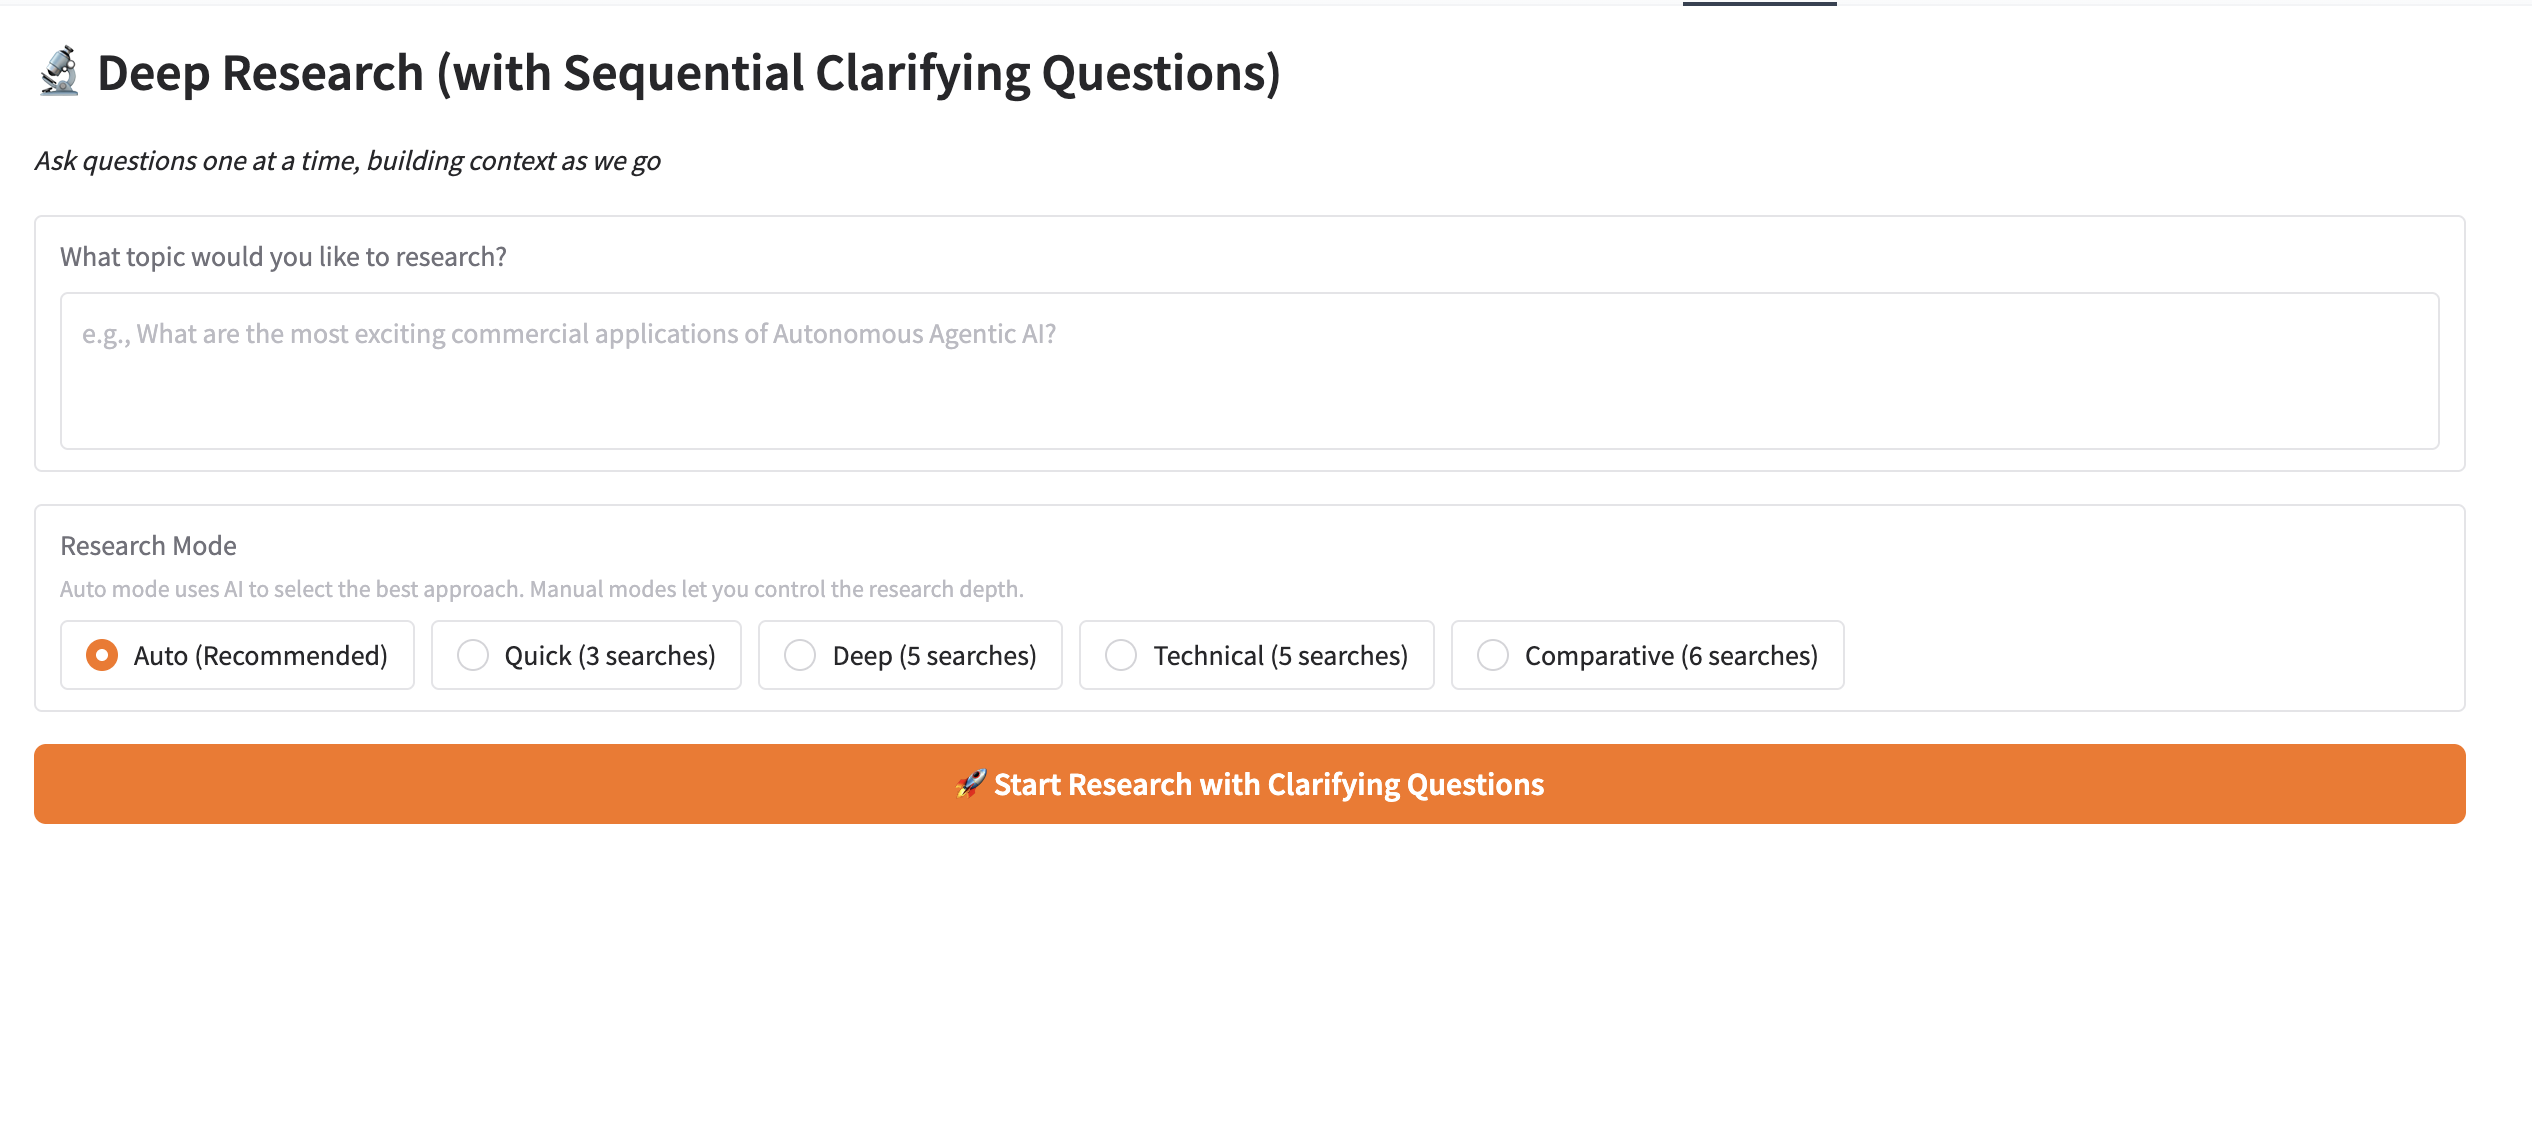Click the 'What topic would you like' label
This screenshot has width=2532, height=1130.
(x=283, y=257)
